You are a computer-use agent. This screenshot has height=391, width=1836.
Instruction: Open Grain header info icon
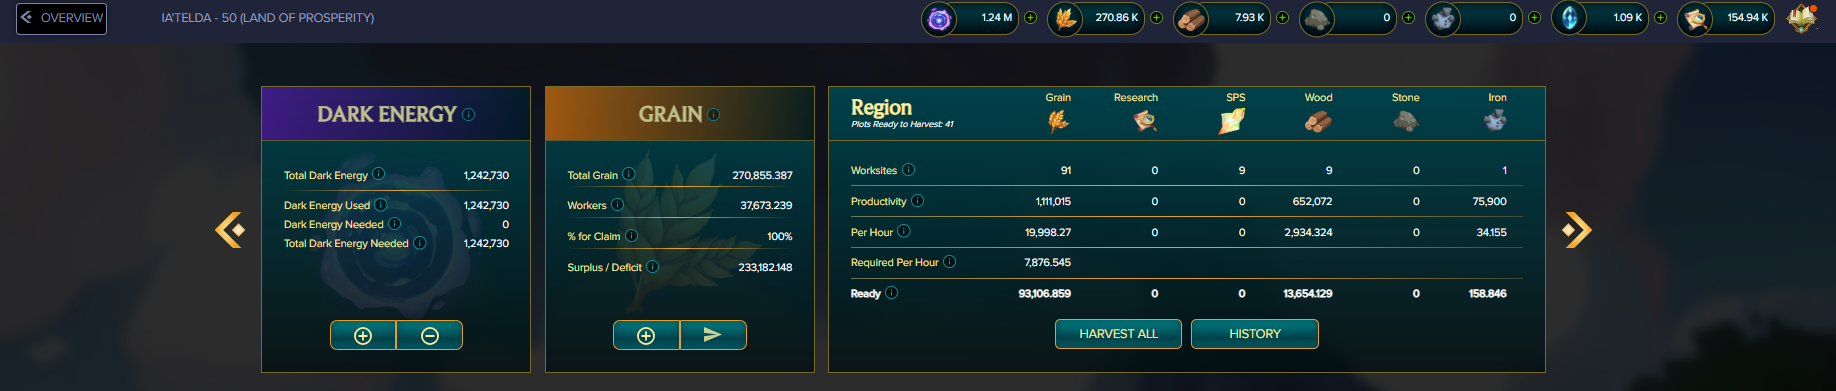pyautogui.click(x=713, y=114)
